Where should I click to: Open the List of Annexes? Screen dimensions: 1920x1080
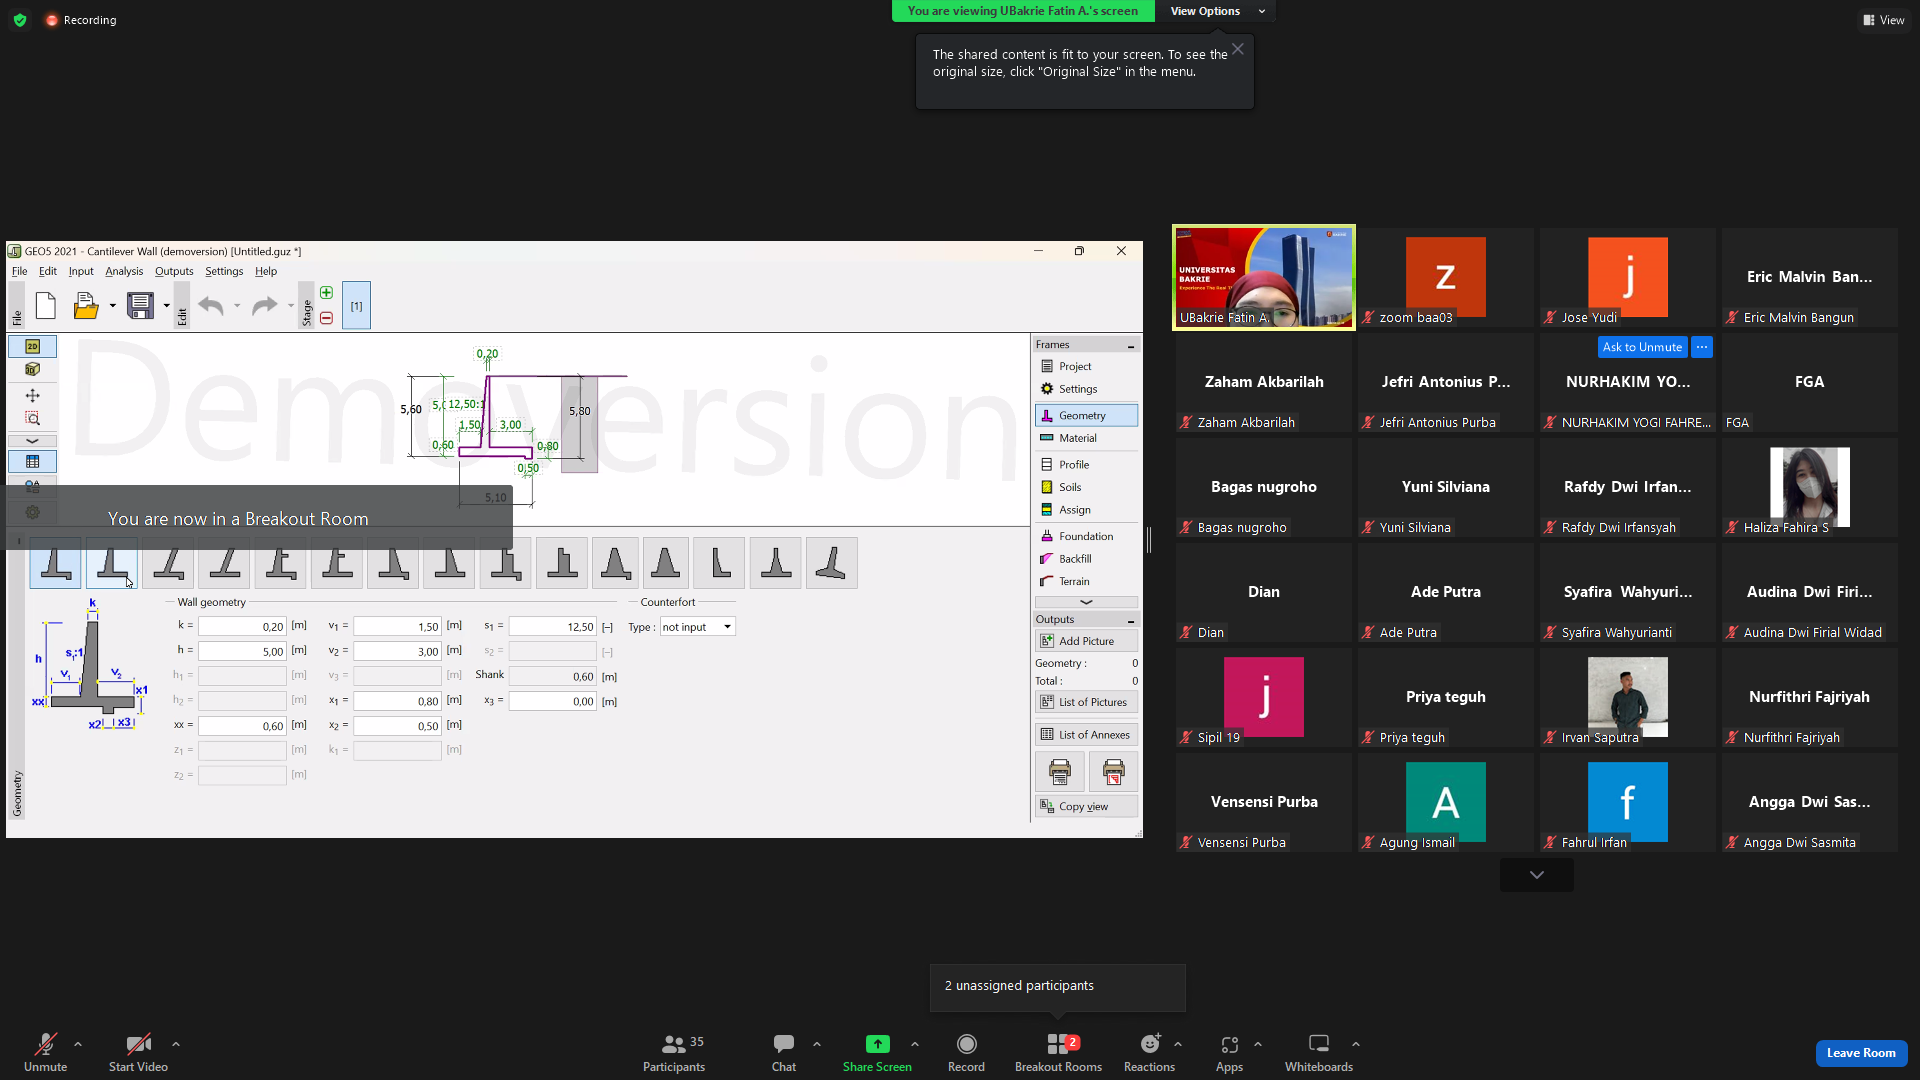(x=1086, y=735)
